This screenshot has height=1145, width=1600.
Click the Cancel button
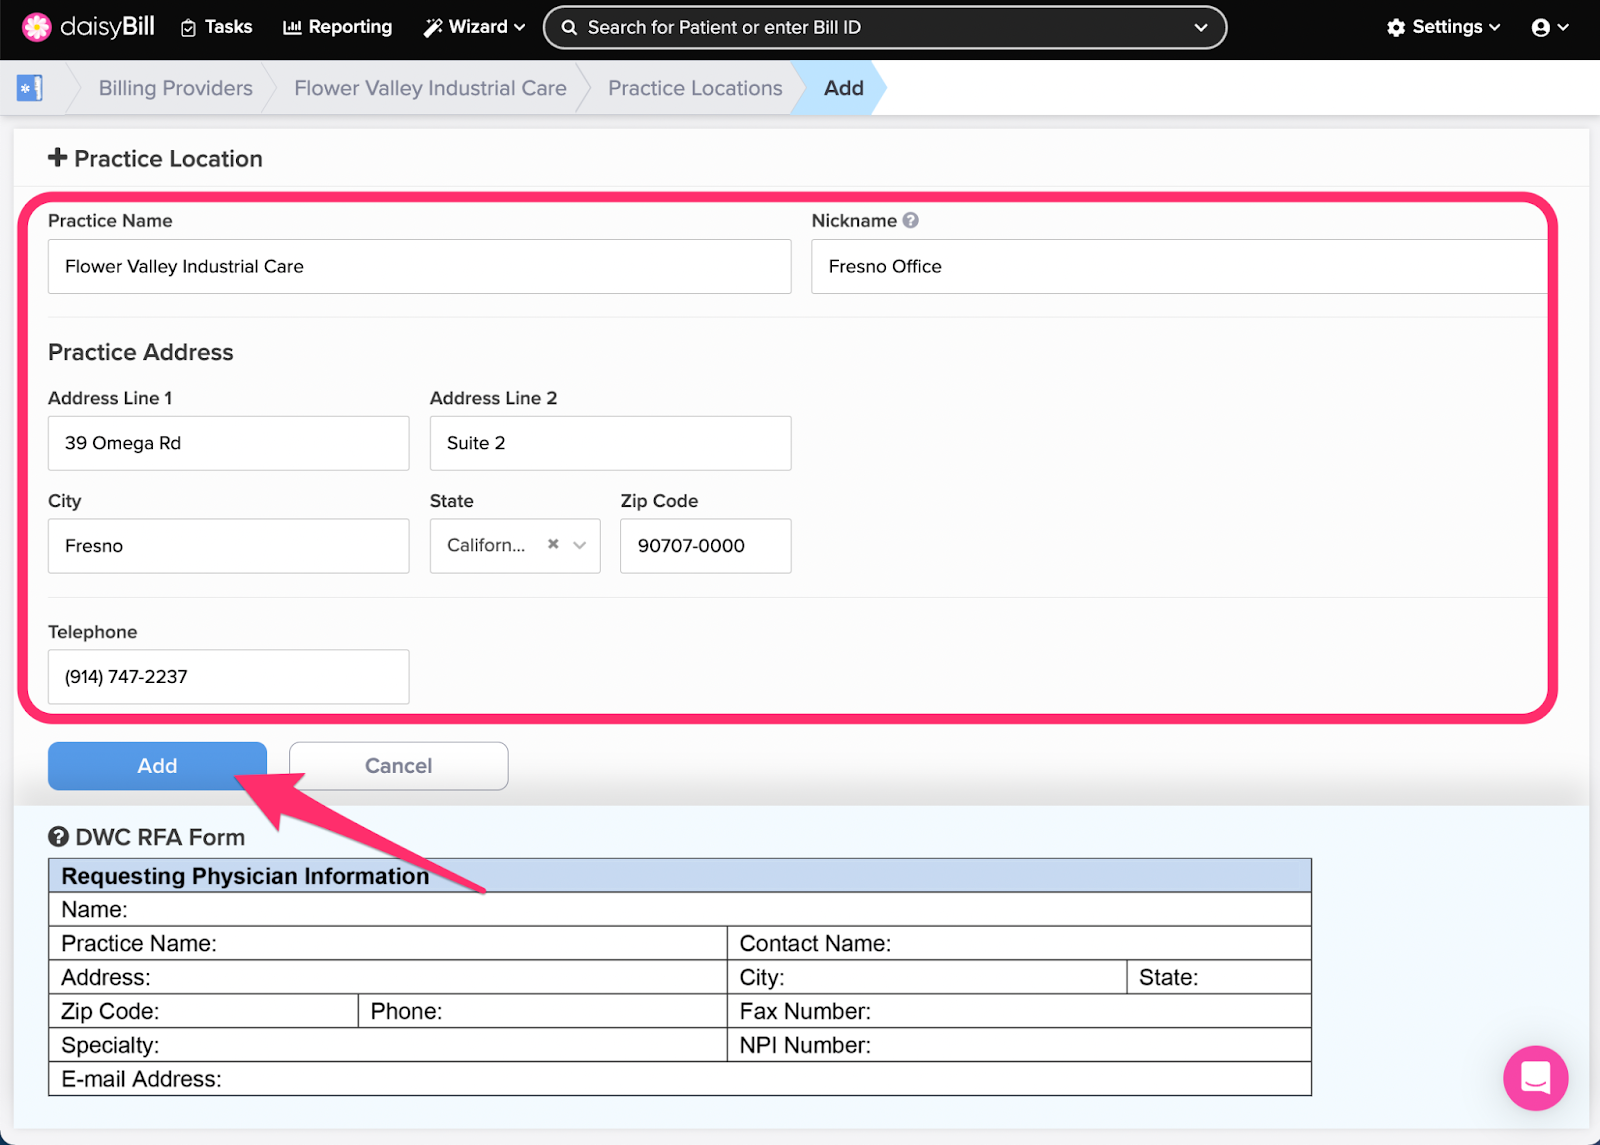point(398,766)
